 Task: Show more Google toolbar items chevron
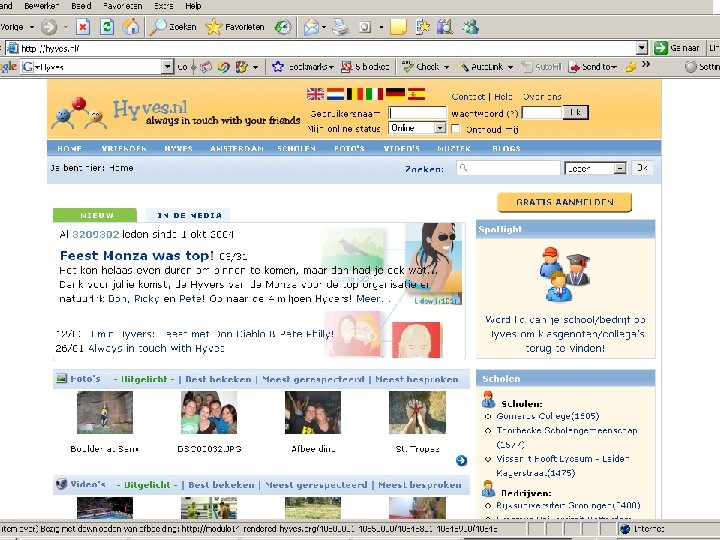(646, 64)
